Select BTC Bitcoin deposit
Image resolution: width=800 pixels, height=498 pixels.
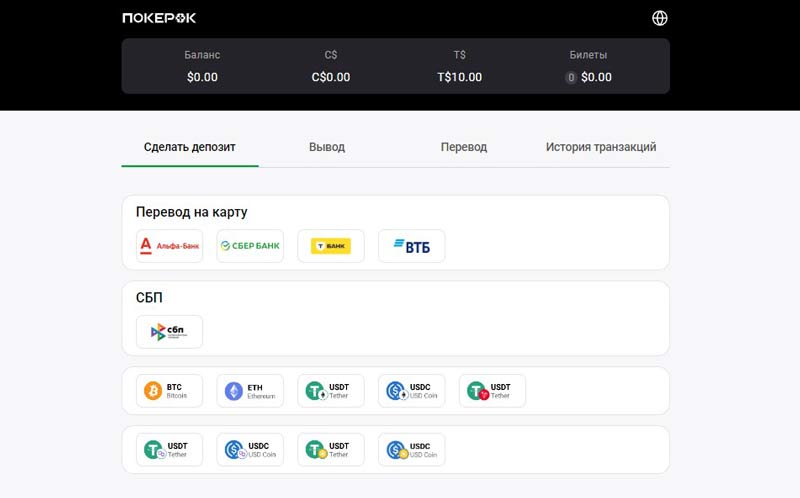(x=169, y=391)
